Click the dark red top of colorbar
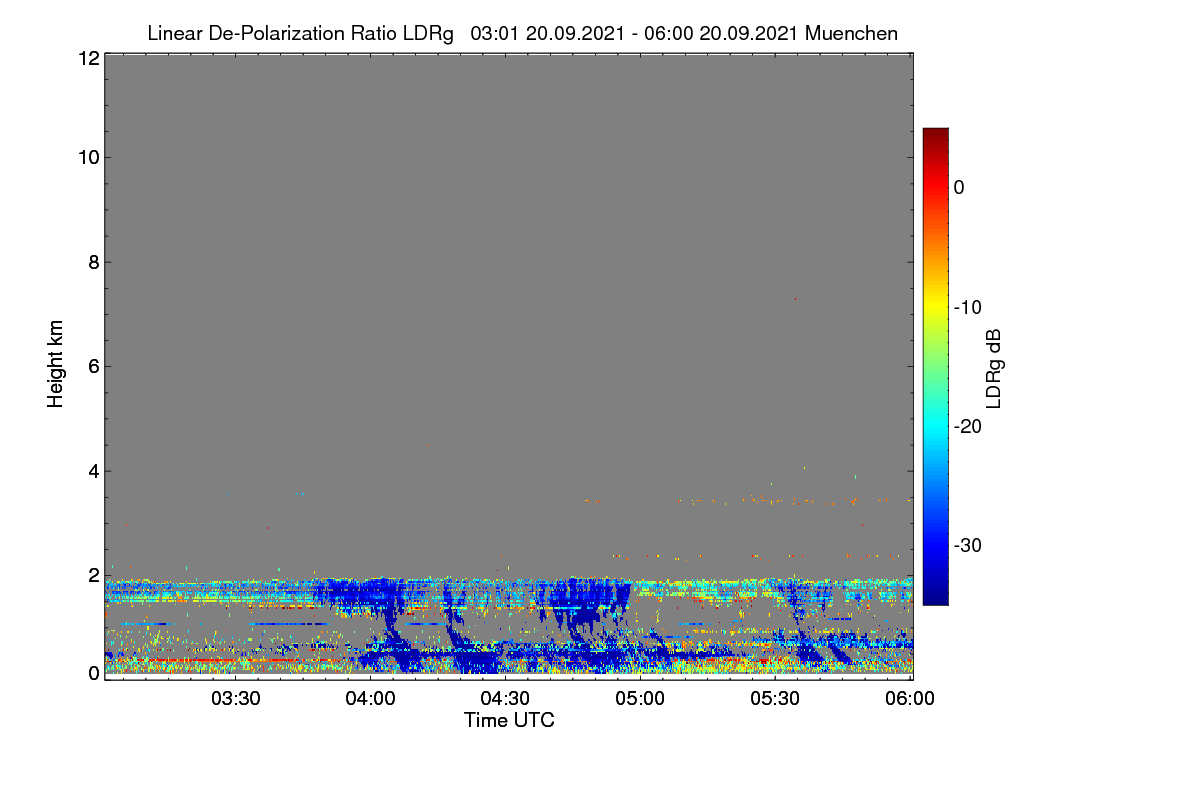 pyautogui.click(x=935, y=134)
